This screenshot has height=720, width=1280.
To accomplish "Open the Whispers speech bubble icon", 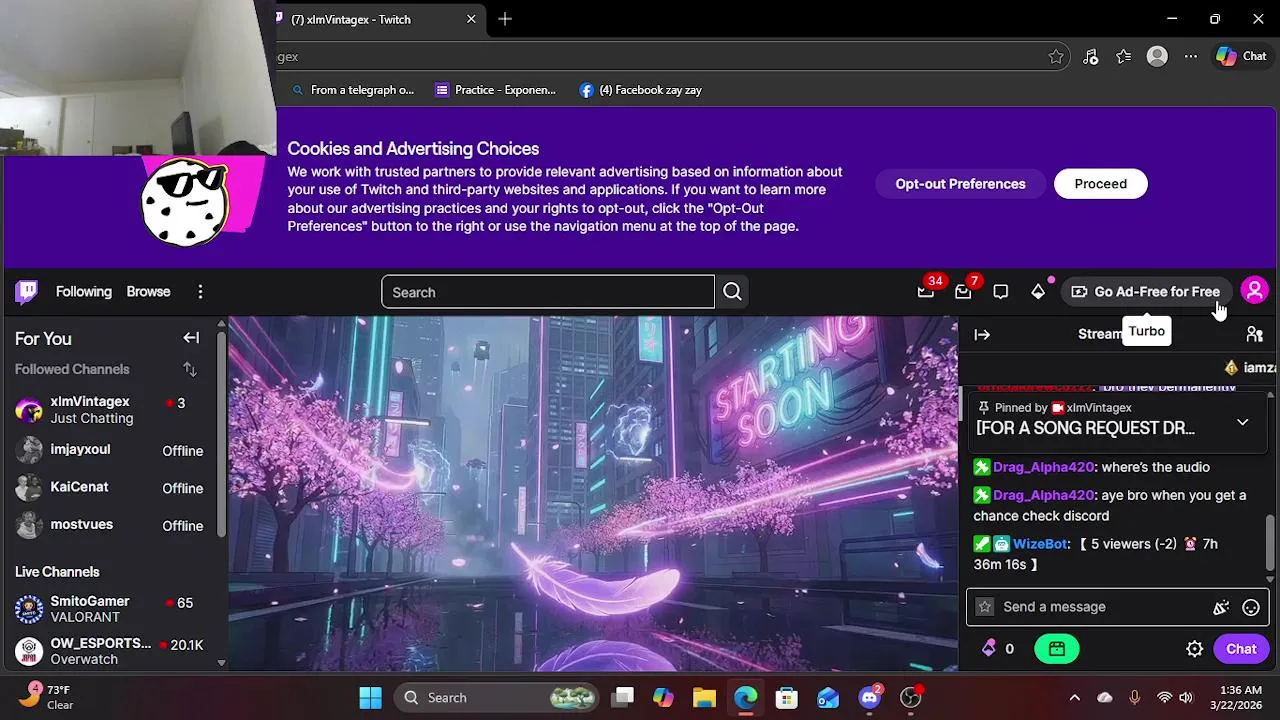I will [x=1001, y=292].
